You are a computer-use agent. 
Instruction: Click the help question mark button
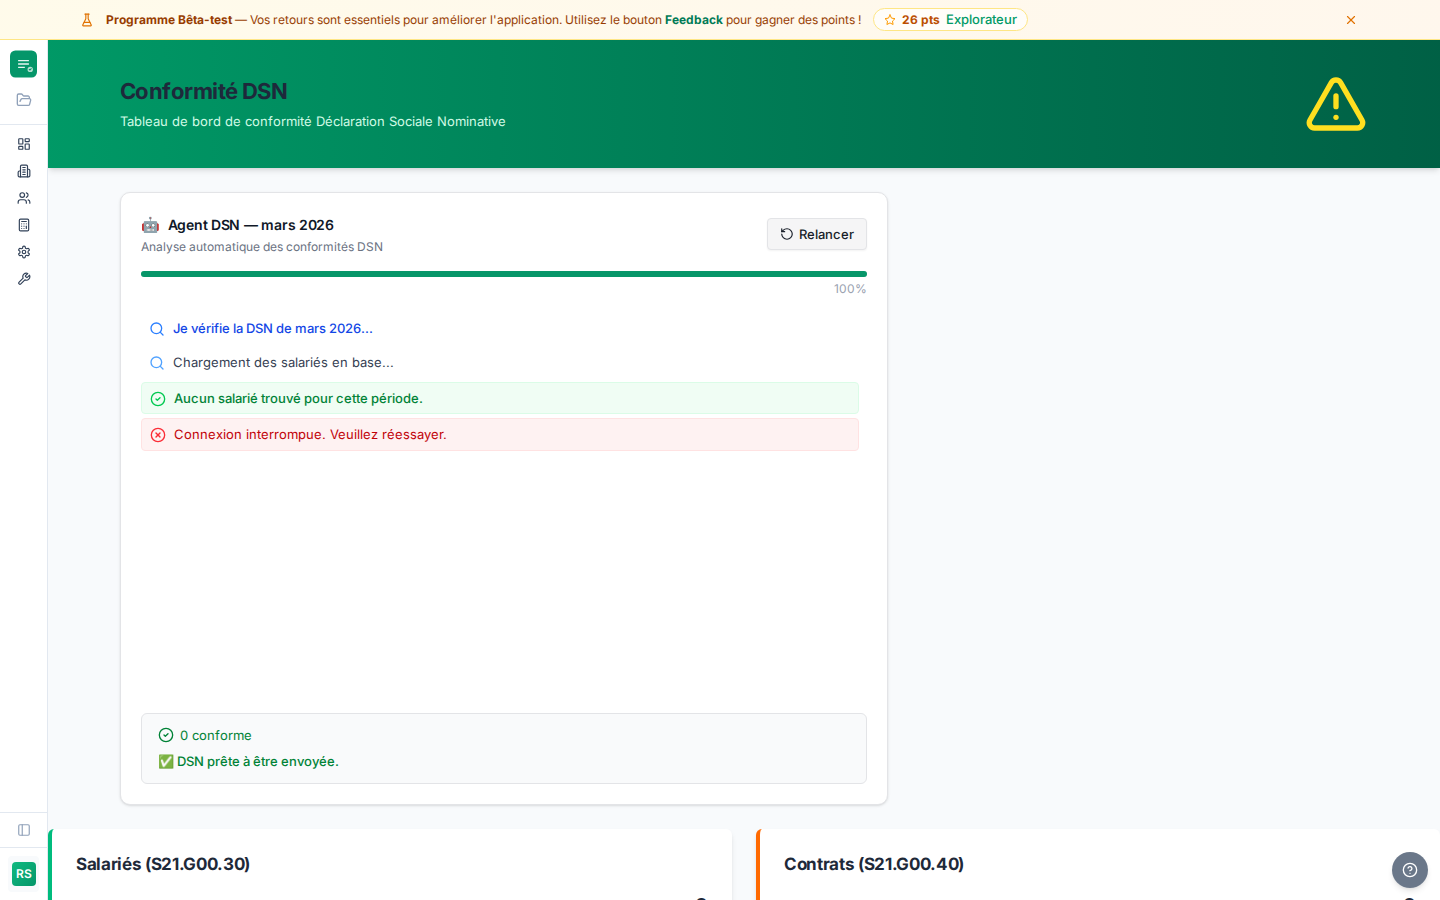coord(1409,870)
